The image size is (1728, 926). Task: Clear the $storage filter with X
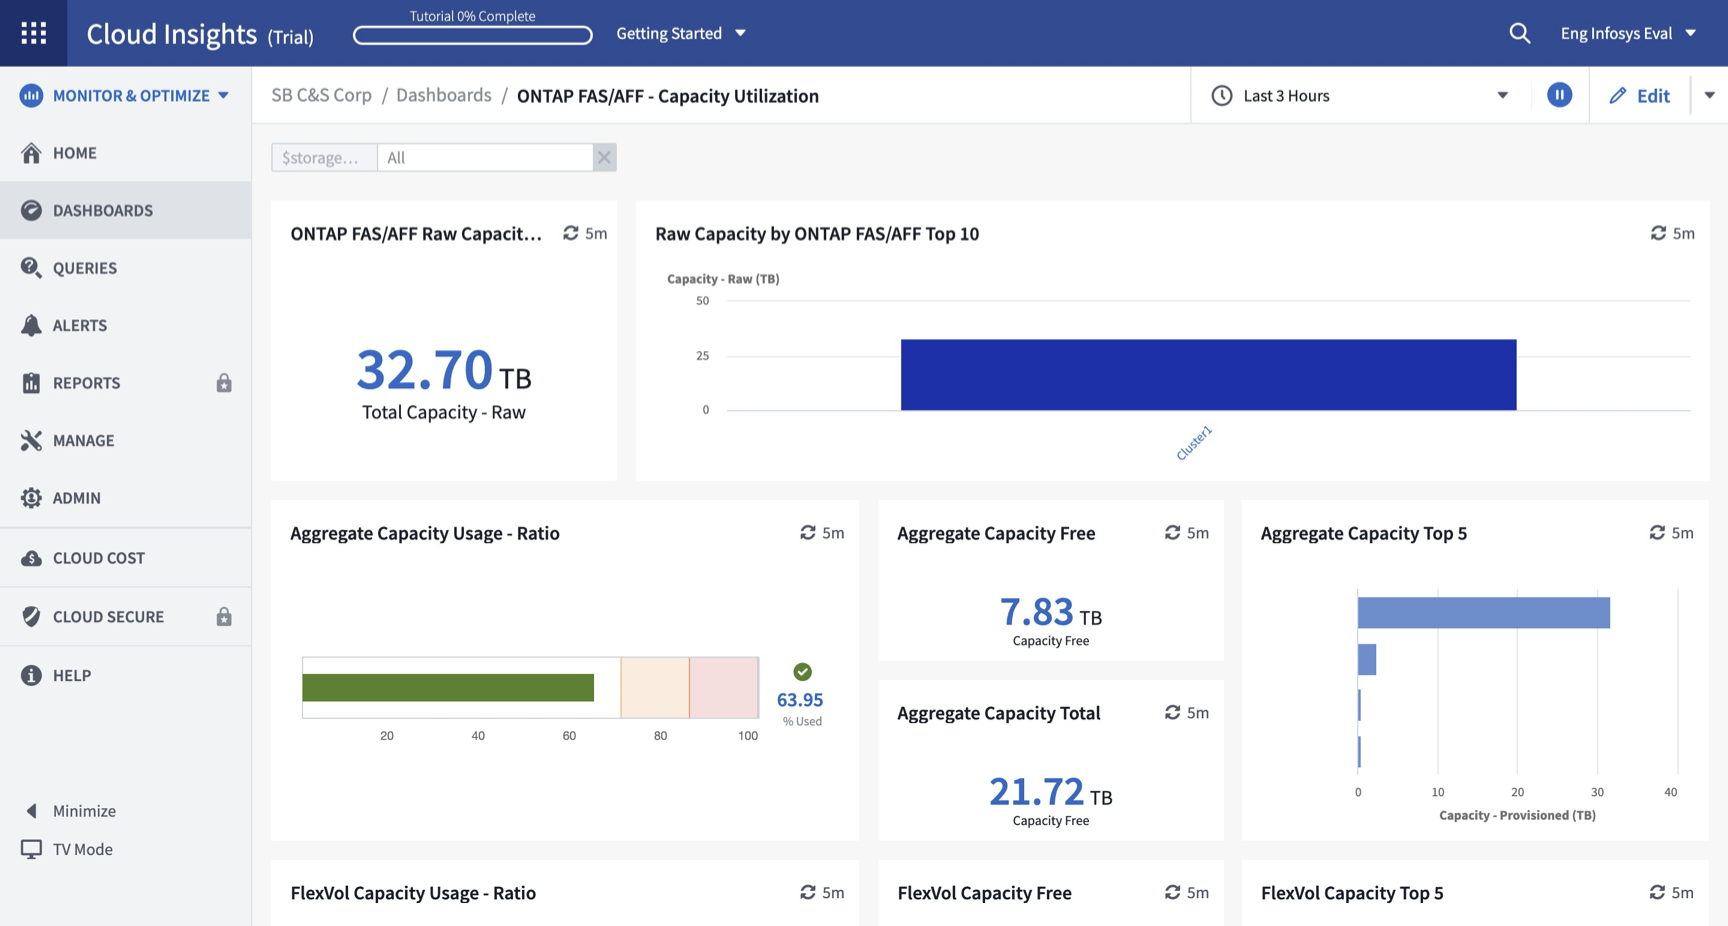pos(604,157)
